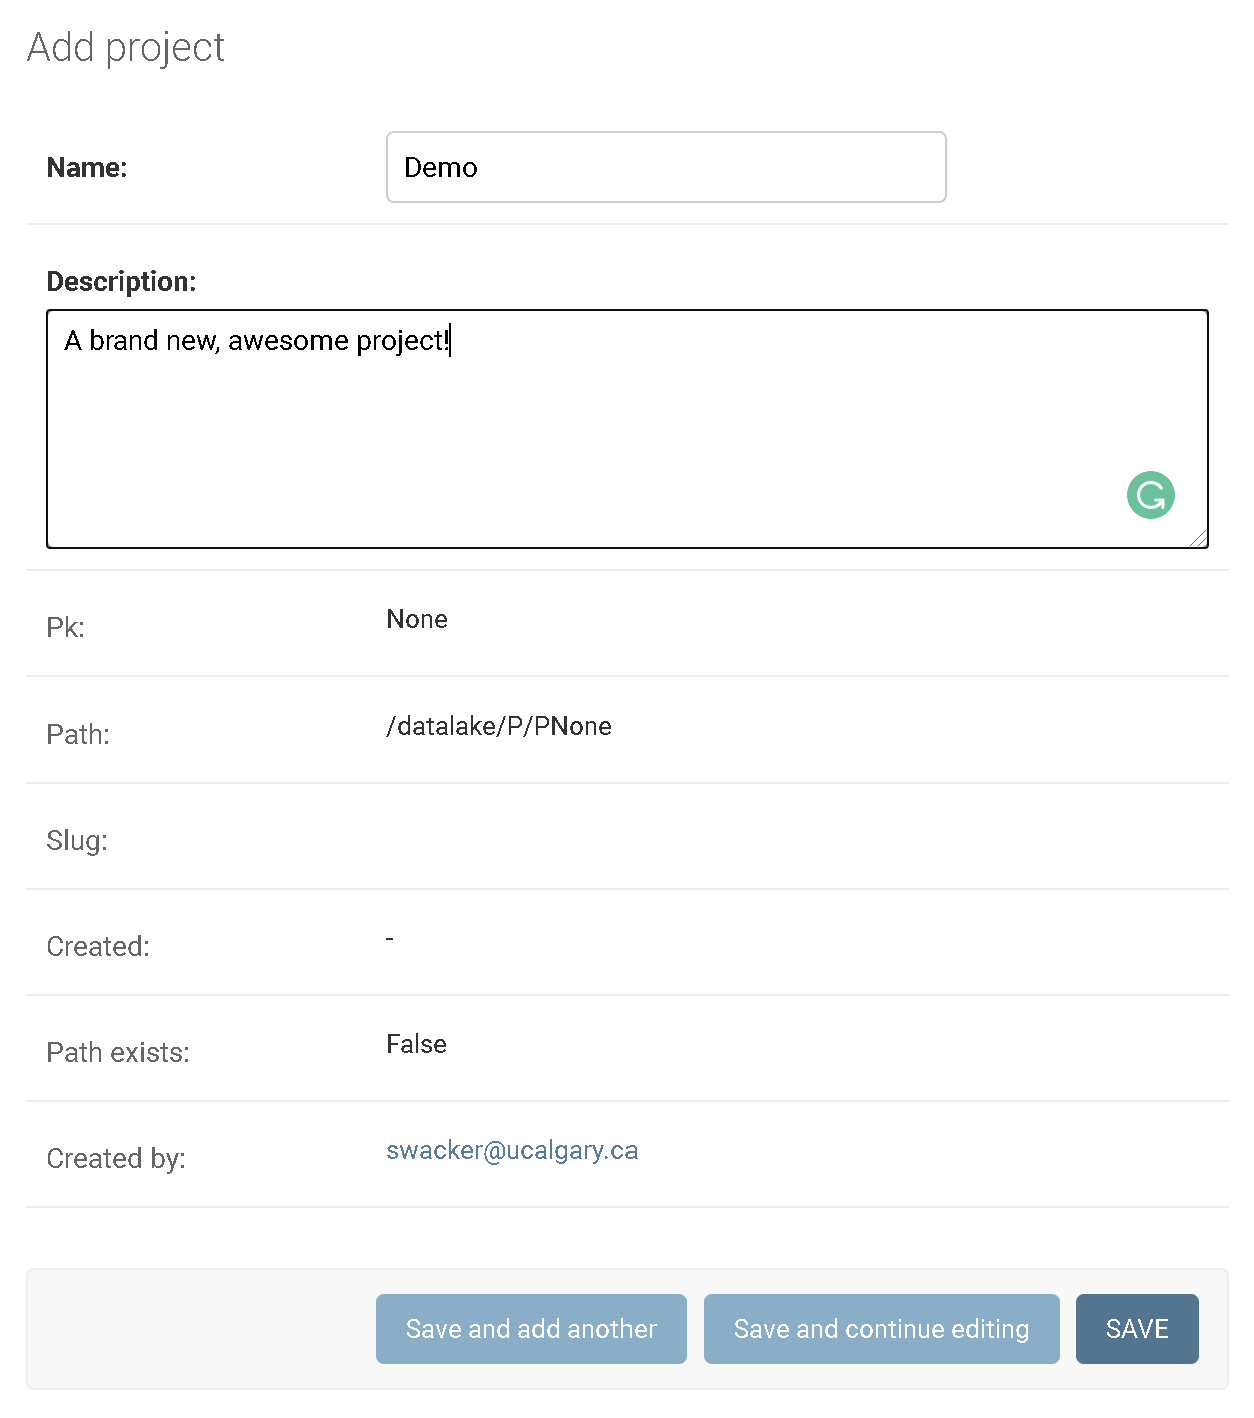Submit the form with SAVE button

click(1137, 1329)
